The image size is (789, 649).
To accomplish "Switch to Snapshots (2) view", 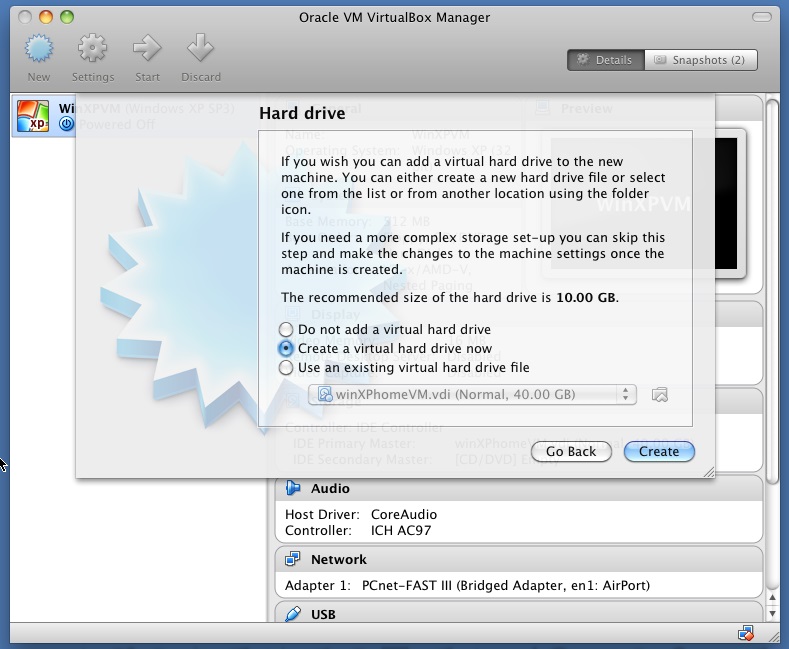I will (700, 60).
